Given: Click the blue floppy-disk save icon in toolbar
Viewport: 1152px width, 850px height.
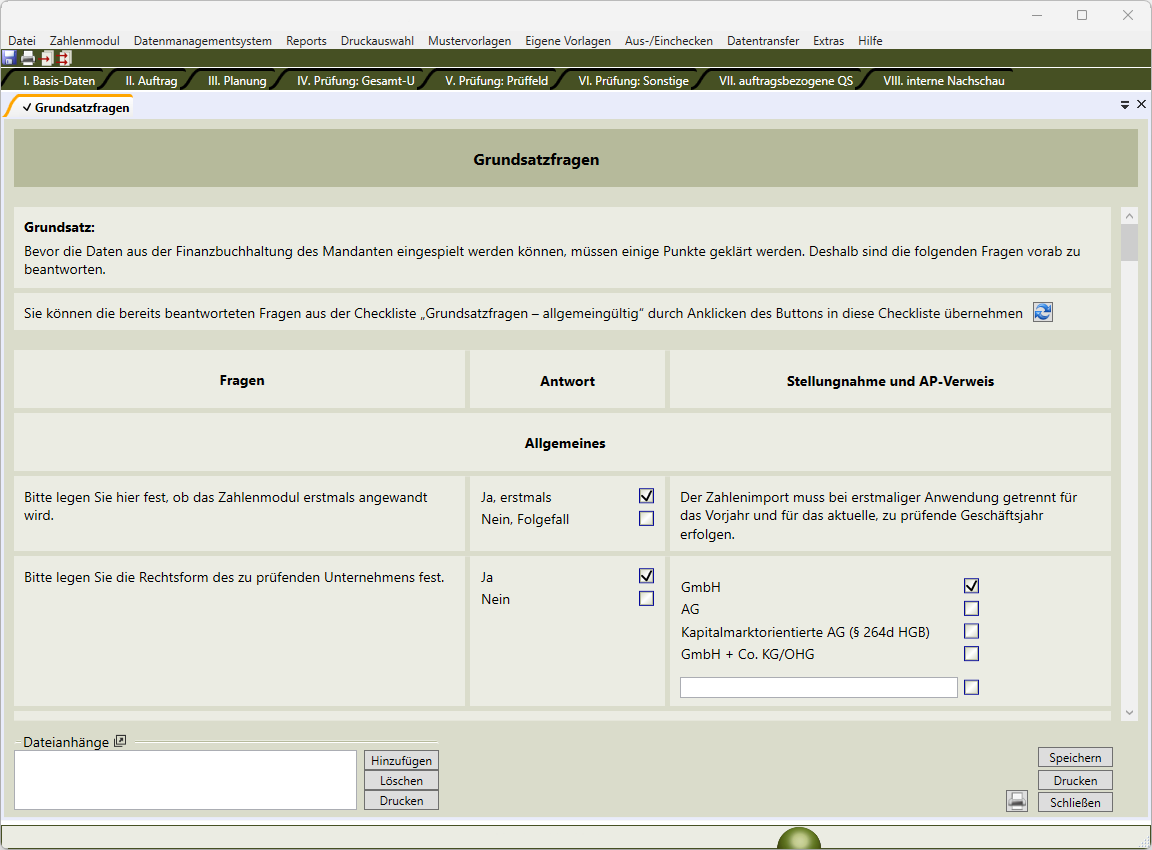Looking at the screenshot, I should click(9, 58).
